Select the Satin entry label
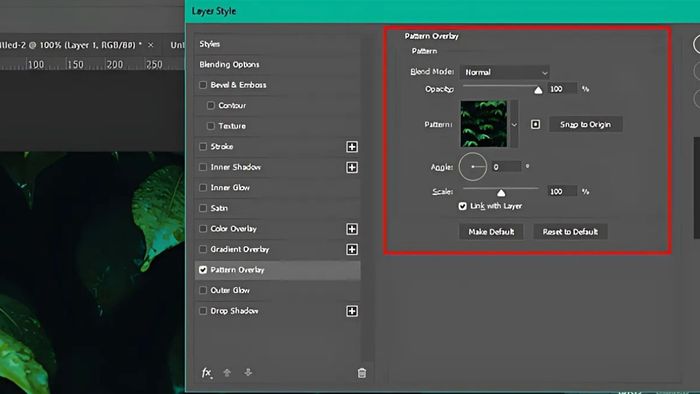This screenshot has width=700, height=394. pos(219,208)
